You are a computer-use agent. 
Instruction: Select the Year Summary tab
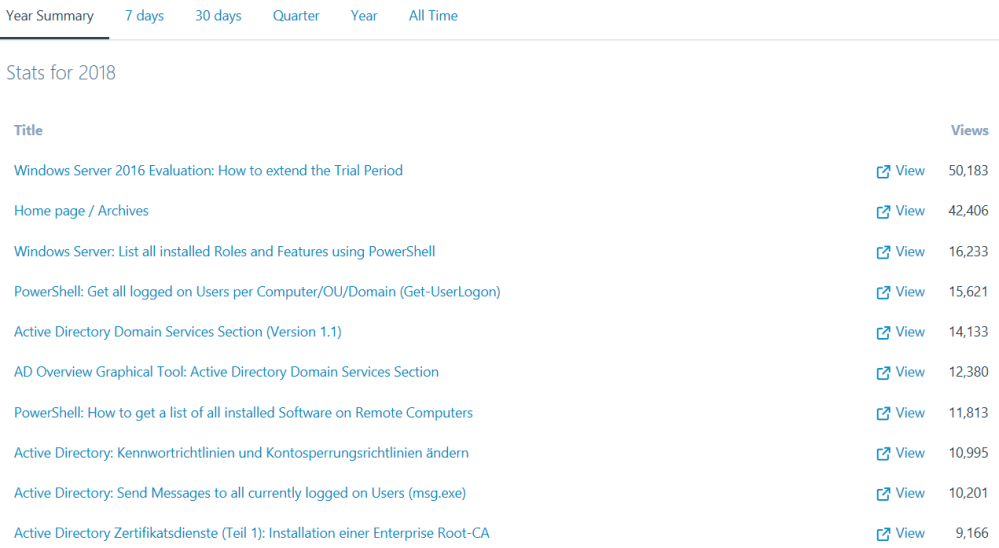tap(50, 16)
